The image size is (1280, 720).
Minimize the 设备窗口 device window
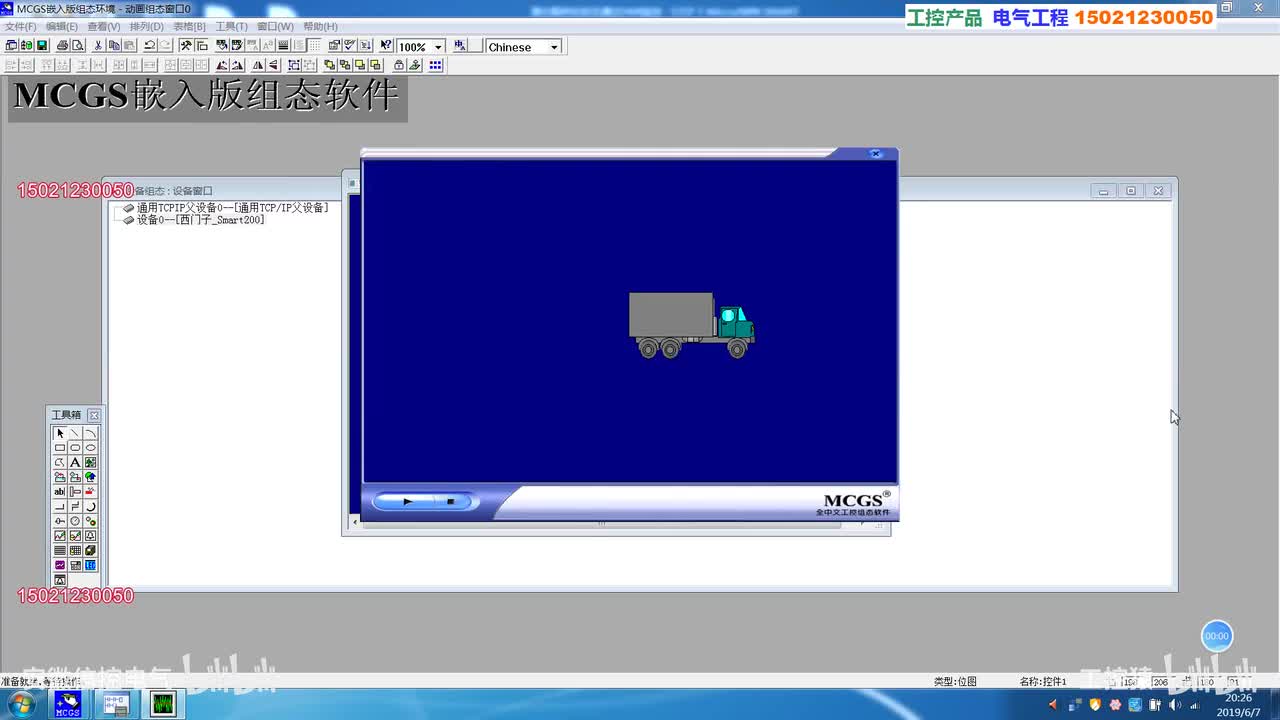click(1104, 191)
